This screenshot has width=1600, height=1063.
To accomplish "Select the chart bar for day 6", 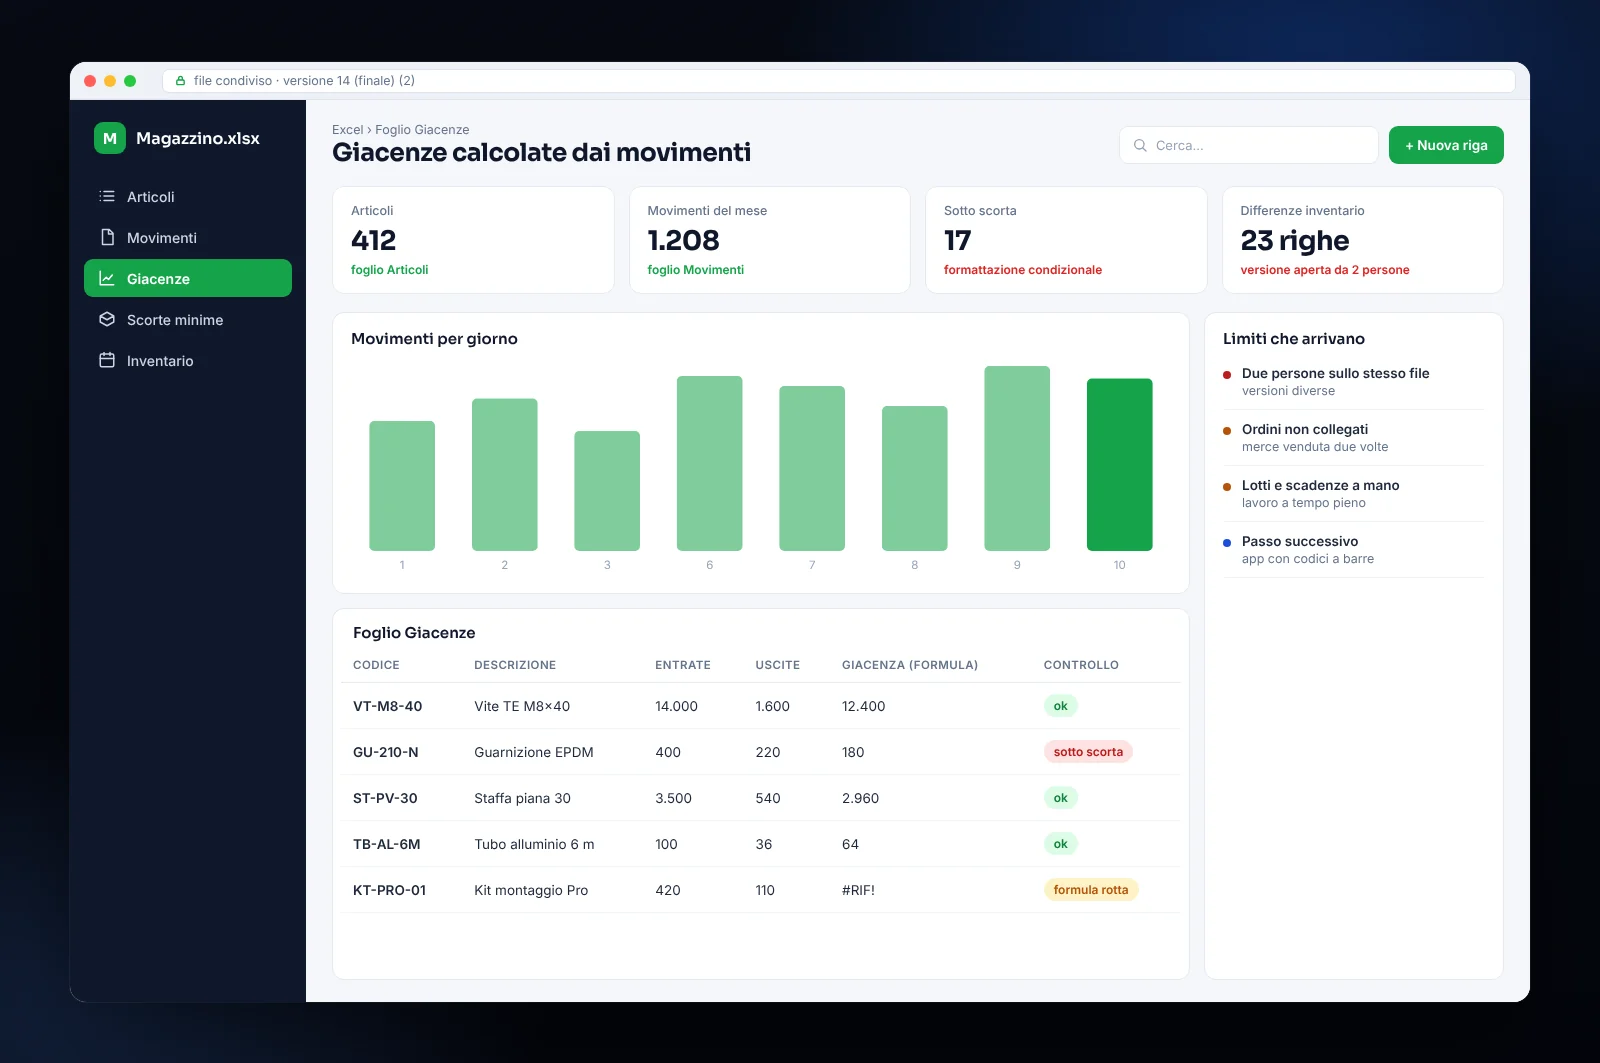I will click(x=710, y=463).
